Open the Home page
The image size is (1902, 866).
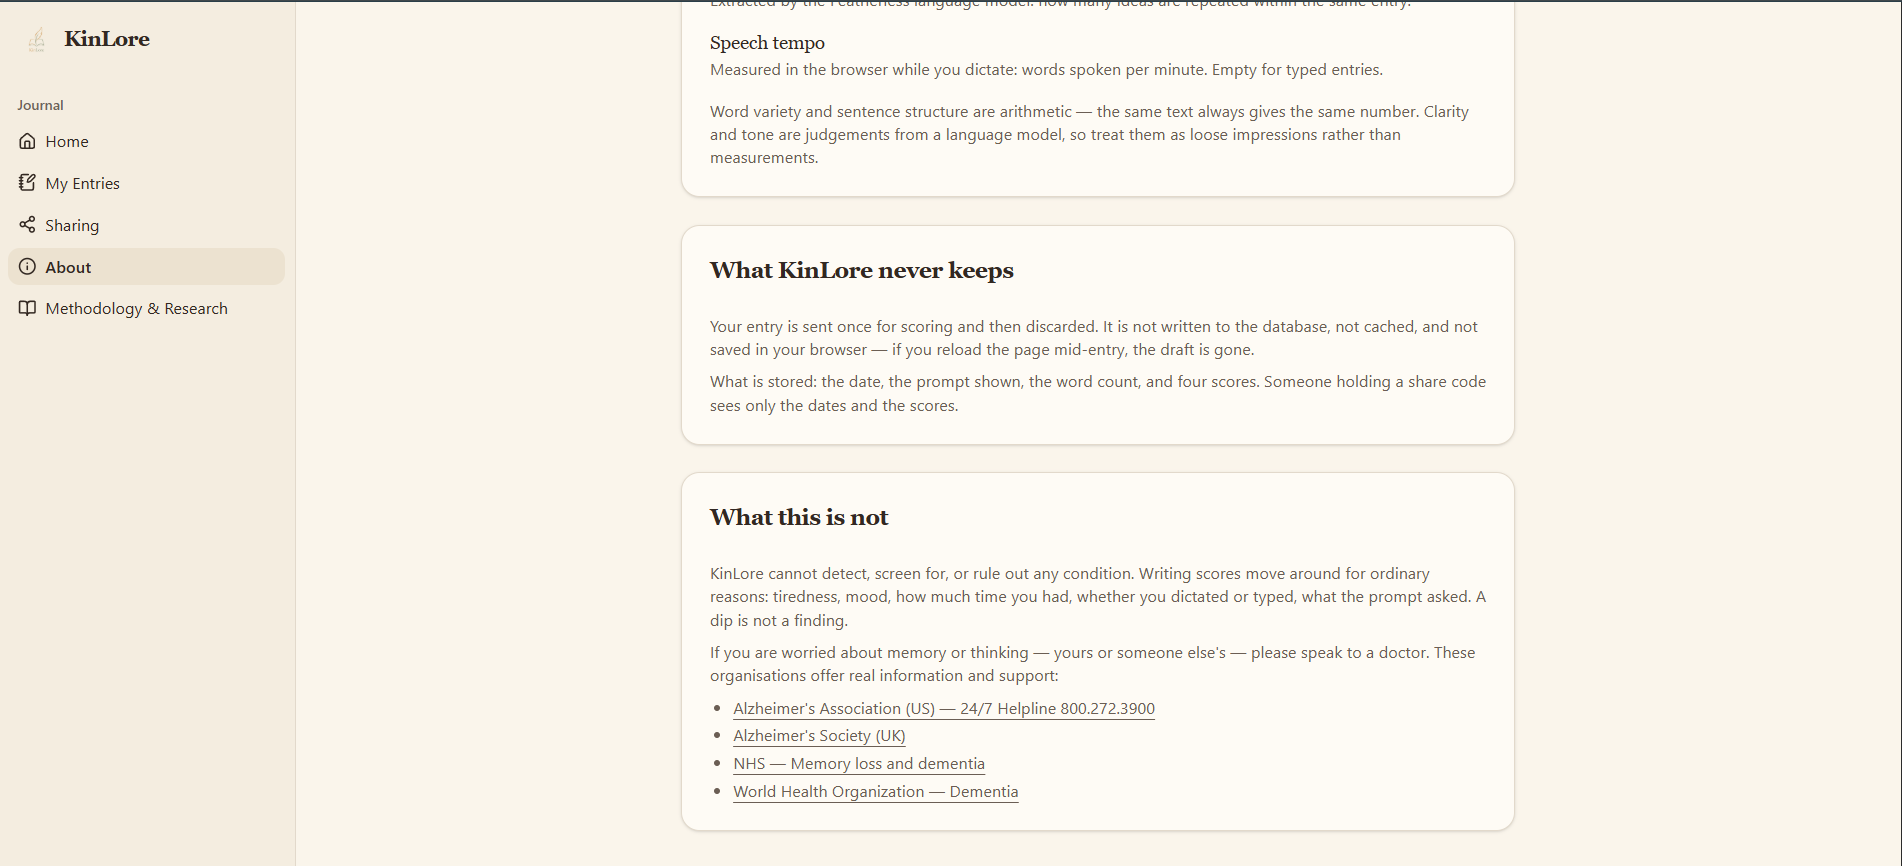pos(146,141)
